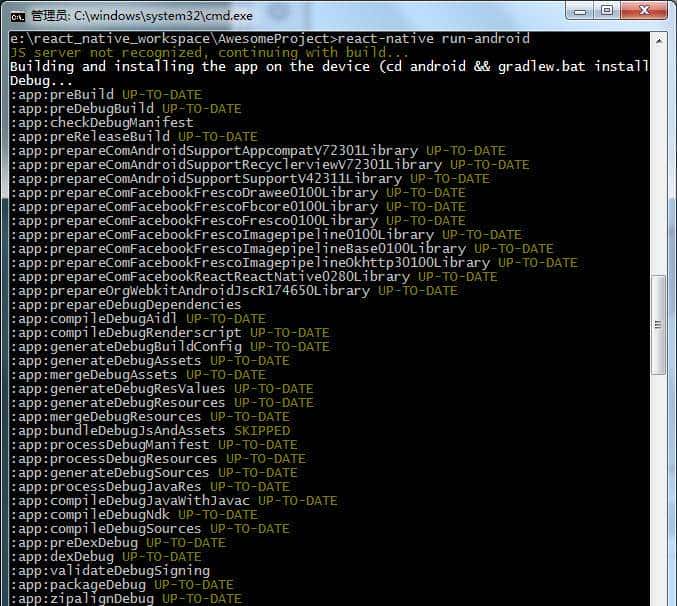Click the ':app:compileDebugNdk' line
677x606 pixels.
click(134, 514)
